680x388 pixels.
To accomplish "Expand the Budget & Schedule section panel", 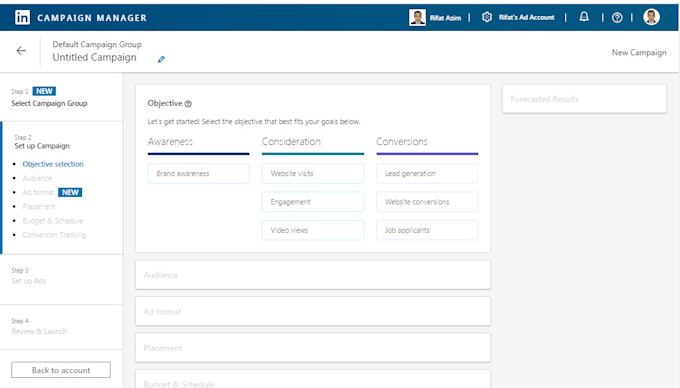I will tap(313, 379).
